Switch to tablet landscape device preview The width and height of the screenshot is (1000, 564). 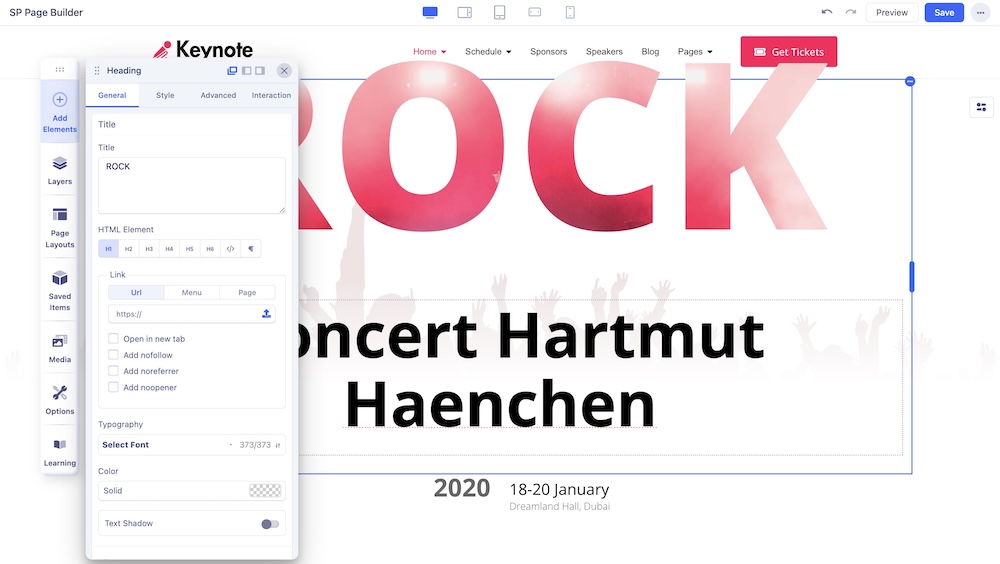464,12
